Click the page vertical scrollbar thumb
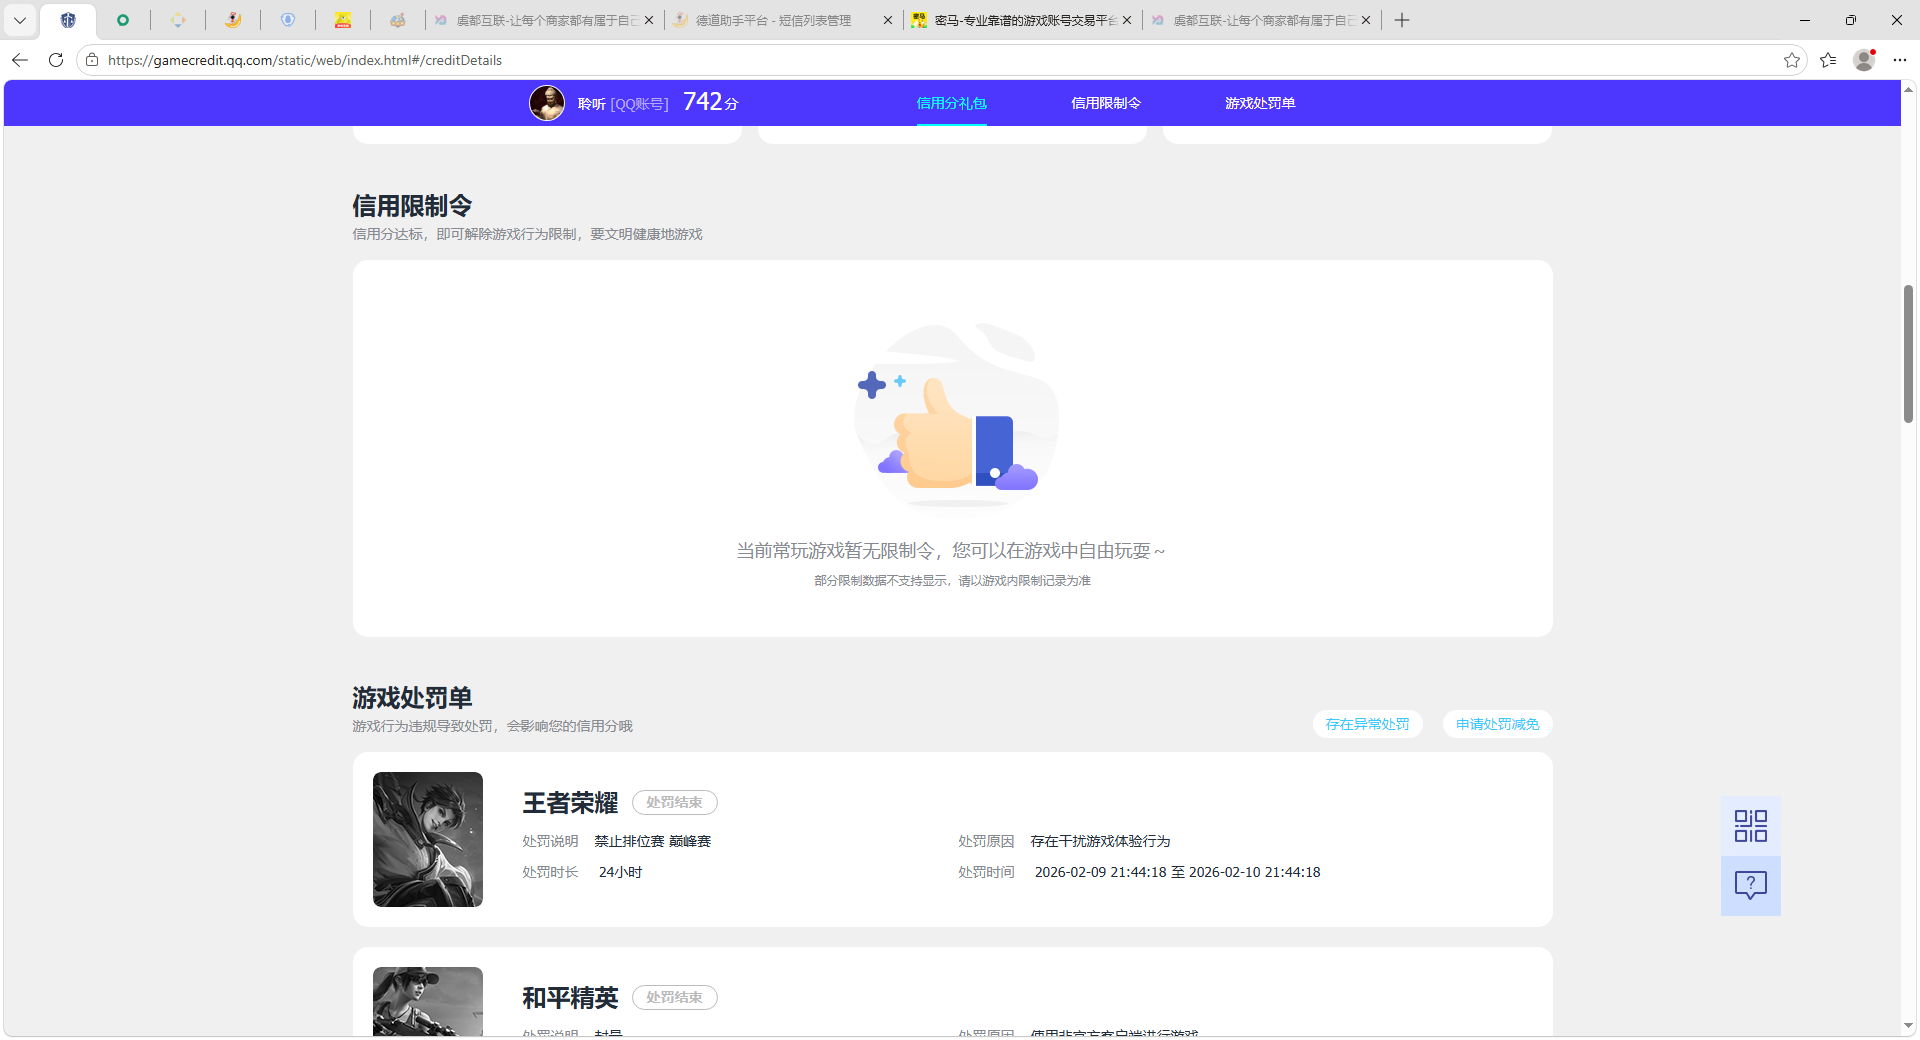 [x=1908, y=354]
